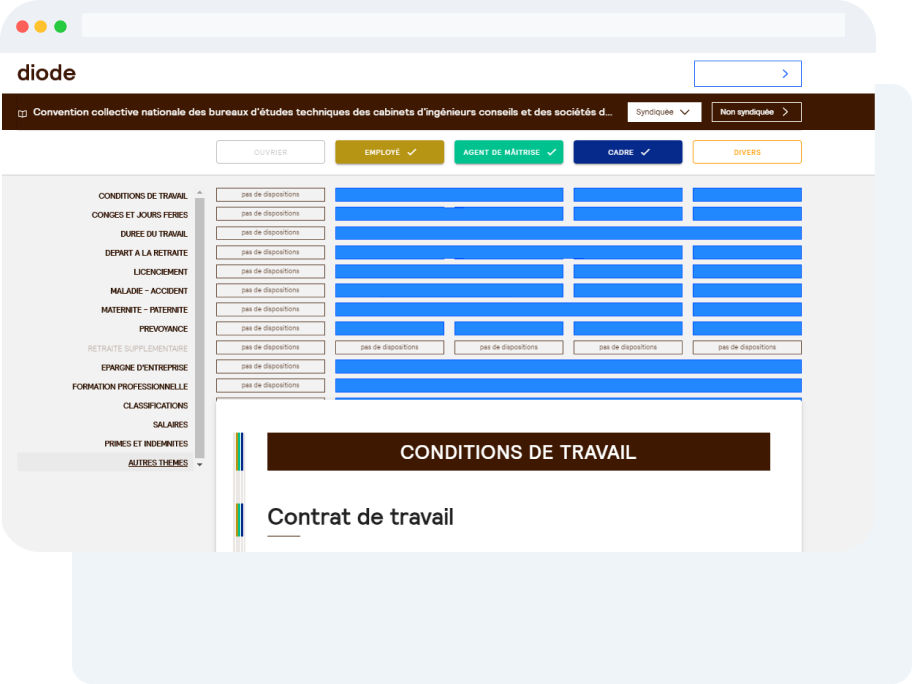Click scrollbar down arrow in theme list
The height and width of the screenshot is (684, 912).
click(200, 465)
